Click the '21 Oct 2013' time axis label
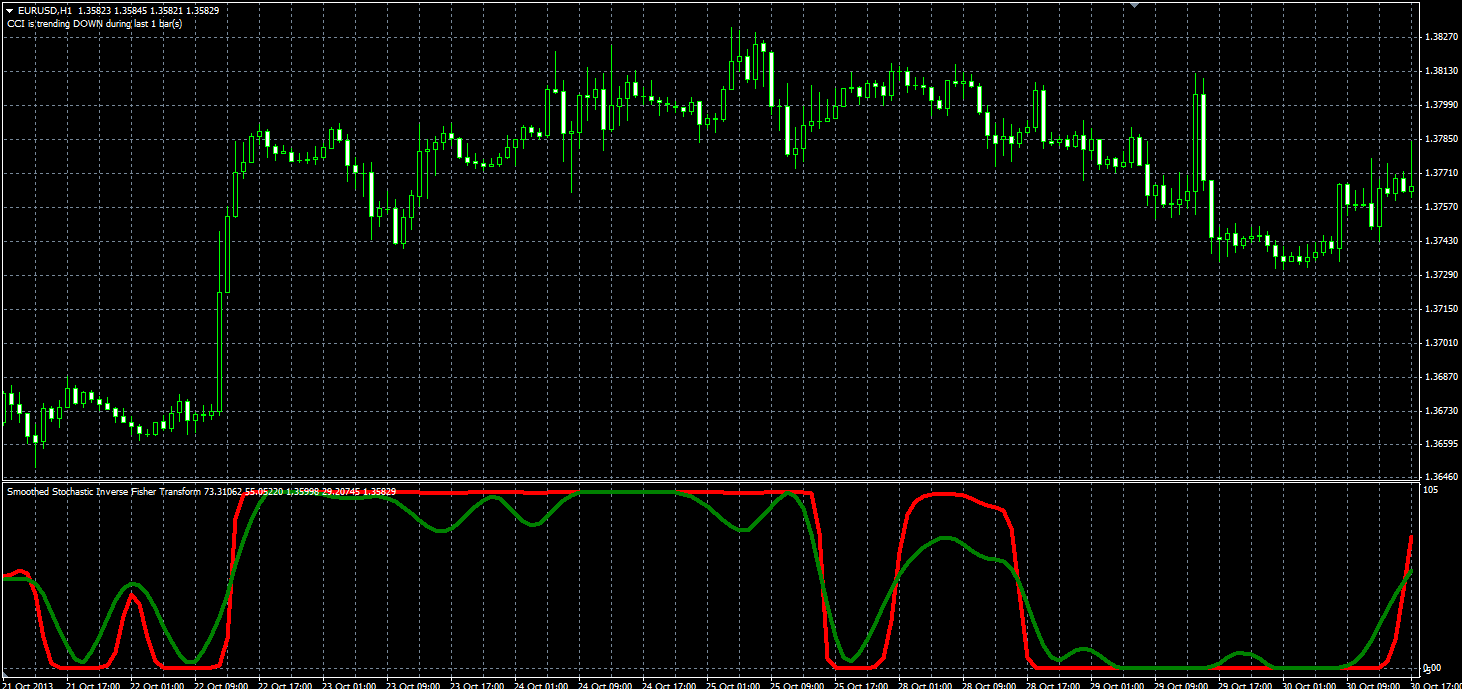The image size is (1462, 689). pyautogui.click(x=27, y=685)
